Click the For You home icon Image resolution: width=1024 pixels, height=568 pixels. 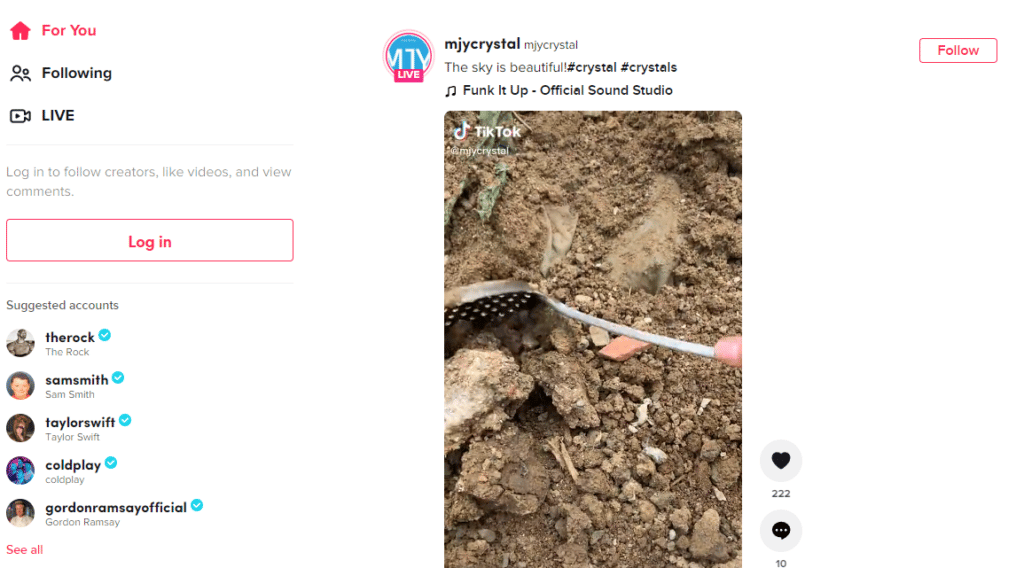pos(20,31)
